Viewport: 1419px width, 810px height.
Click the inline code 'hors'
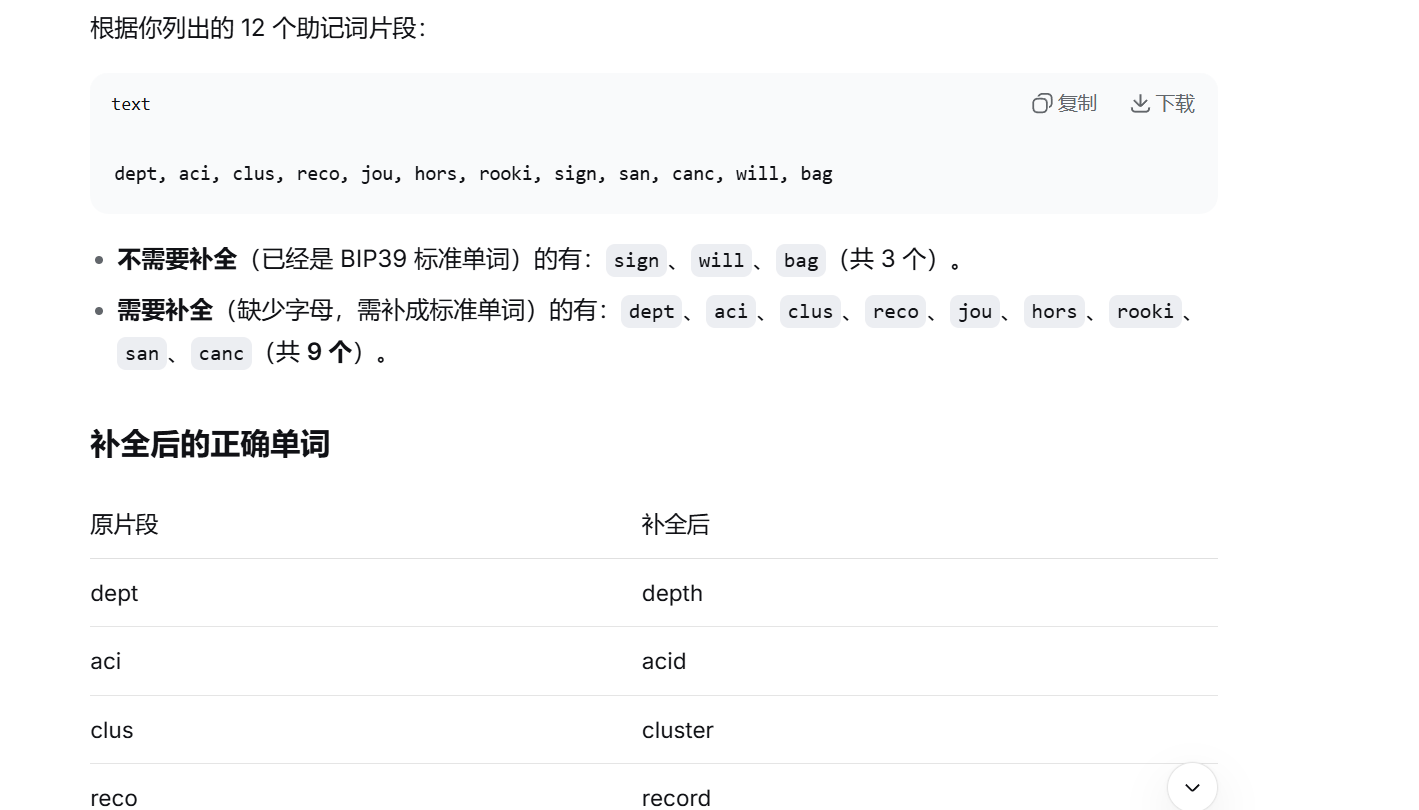click(1054, 312)
